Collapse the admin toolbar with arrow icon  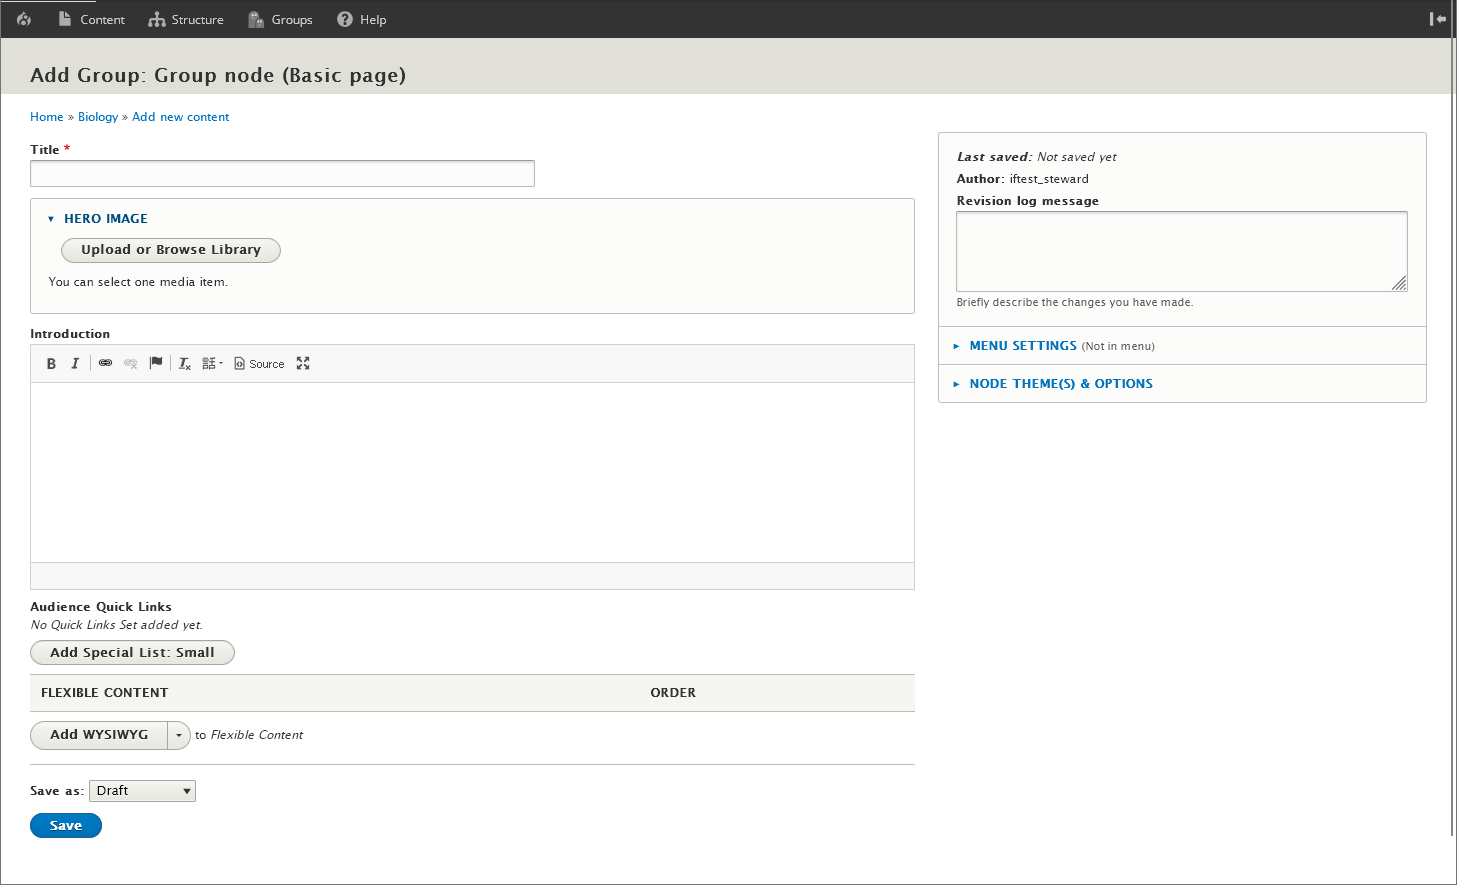click(x=1437, y=19)
